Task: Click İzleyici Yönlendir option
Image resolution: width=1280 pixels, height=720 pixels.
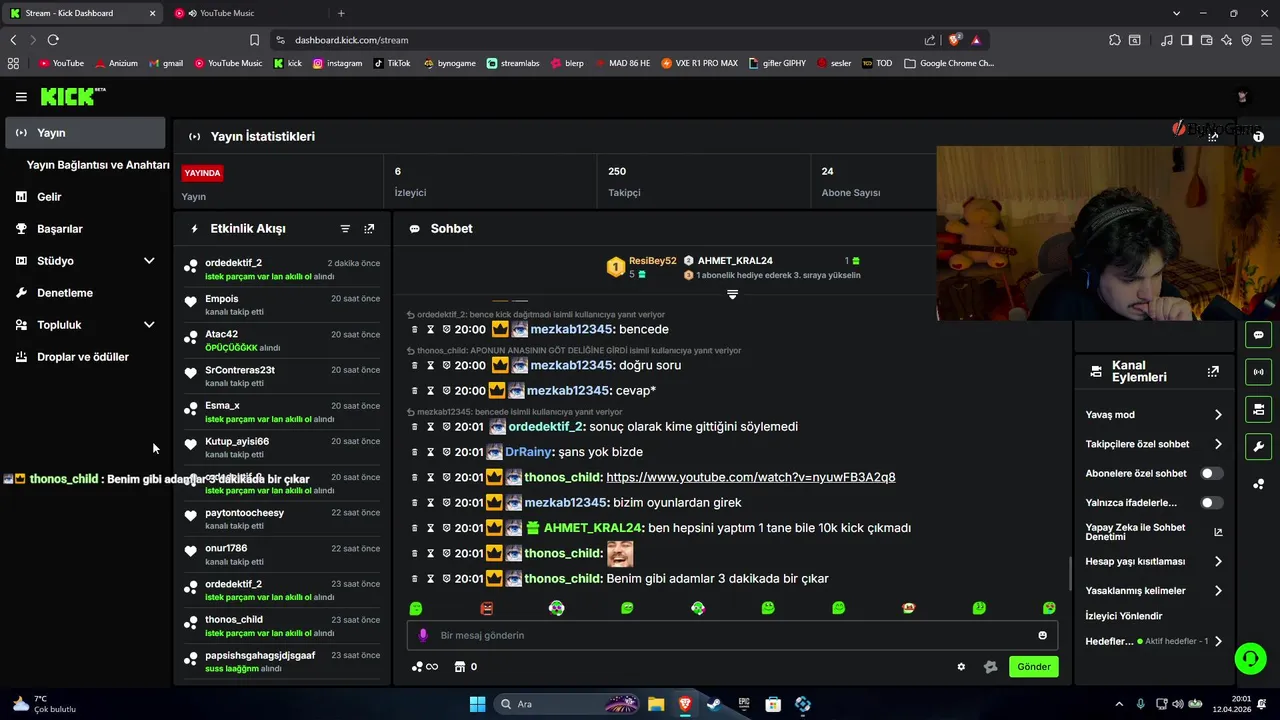Action: point(1124,616)
